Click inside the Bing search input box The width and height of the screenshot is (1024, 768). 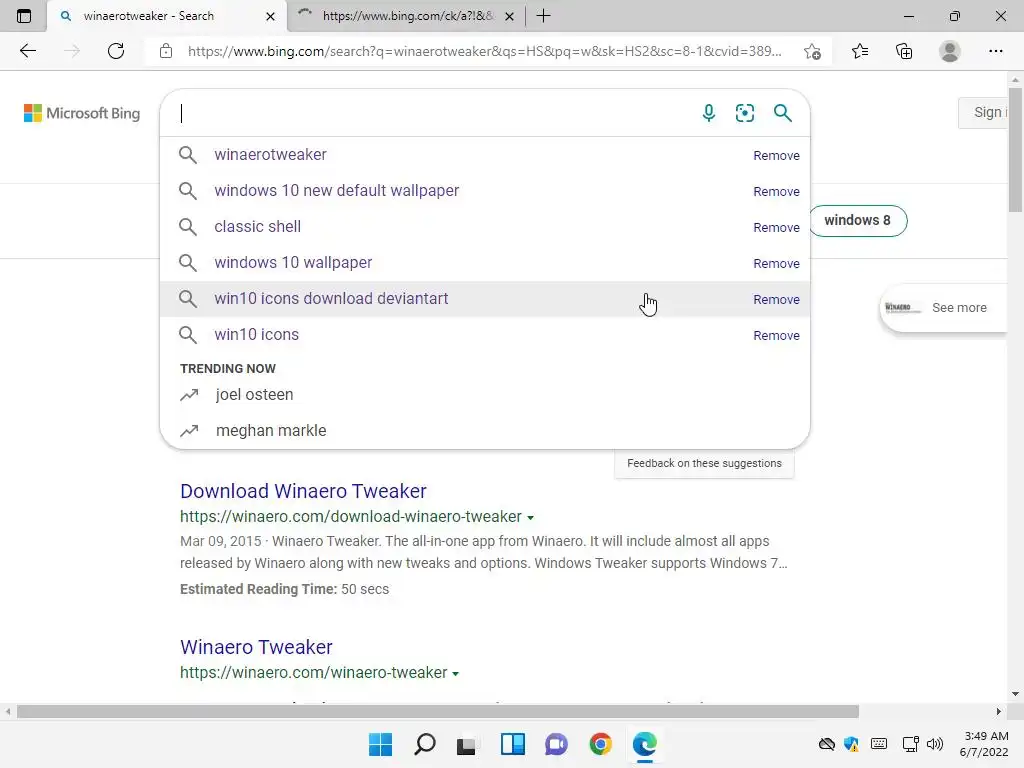coord(431,113)
